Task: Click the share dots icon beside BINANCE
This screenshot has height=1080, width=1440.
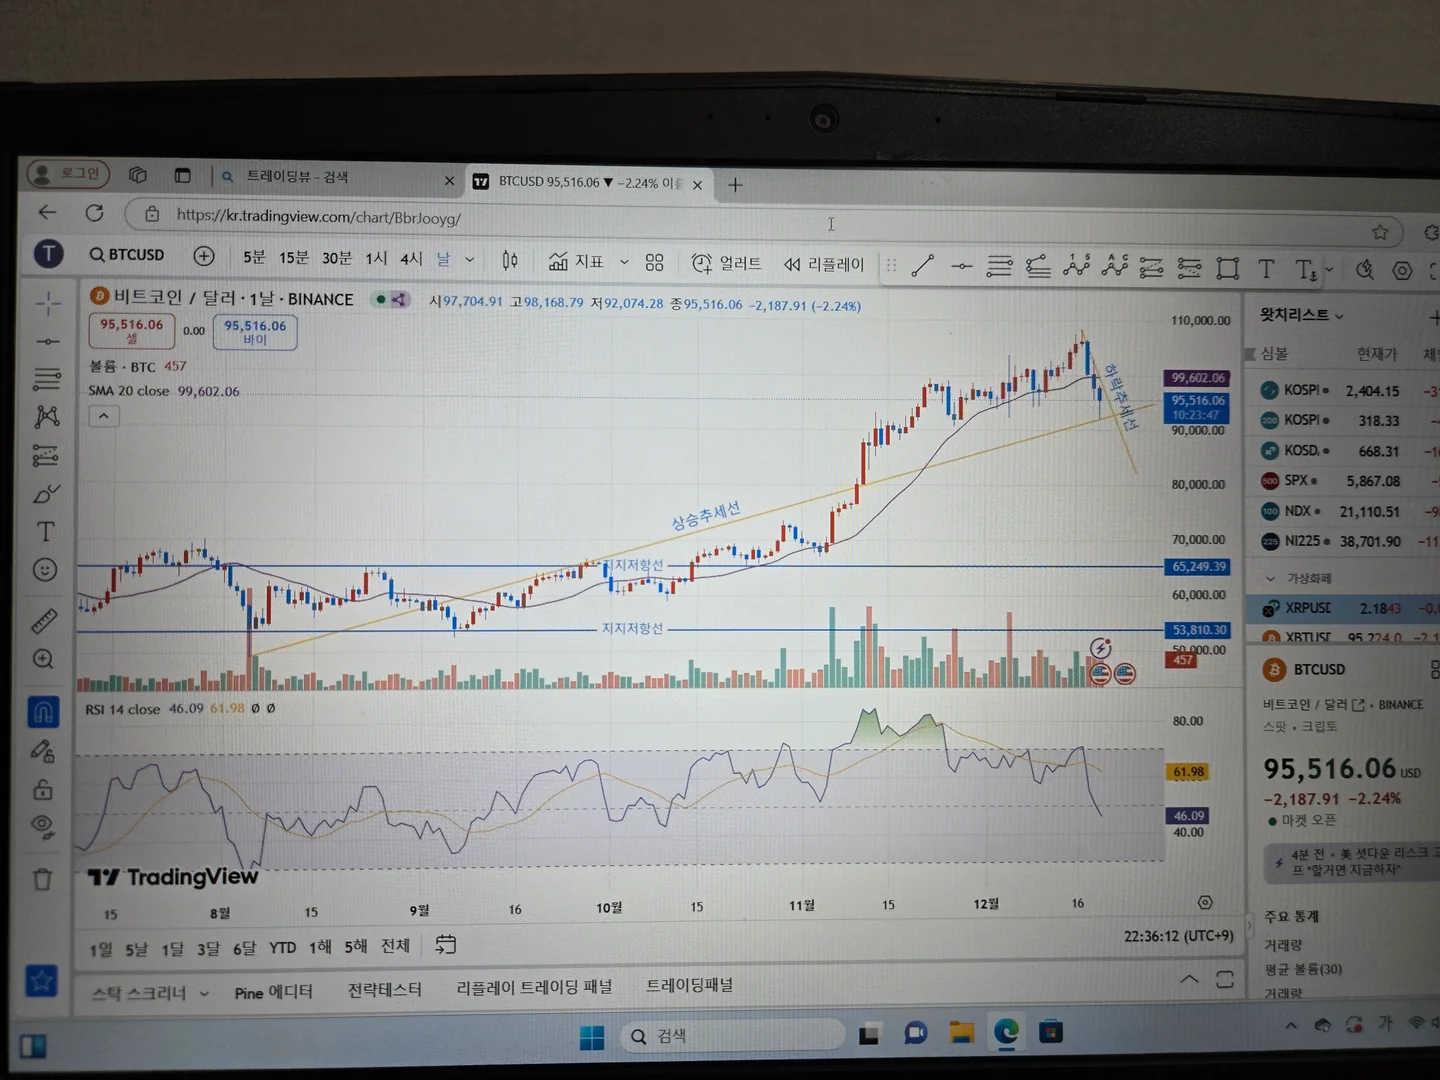Action: pyautogui.click(x=399, y=299)
